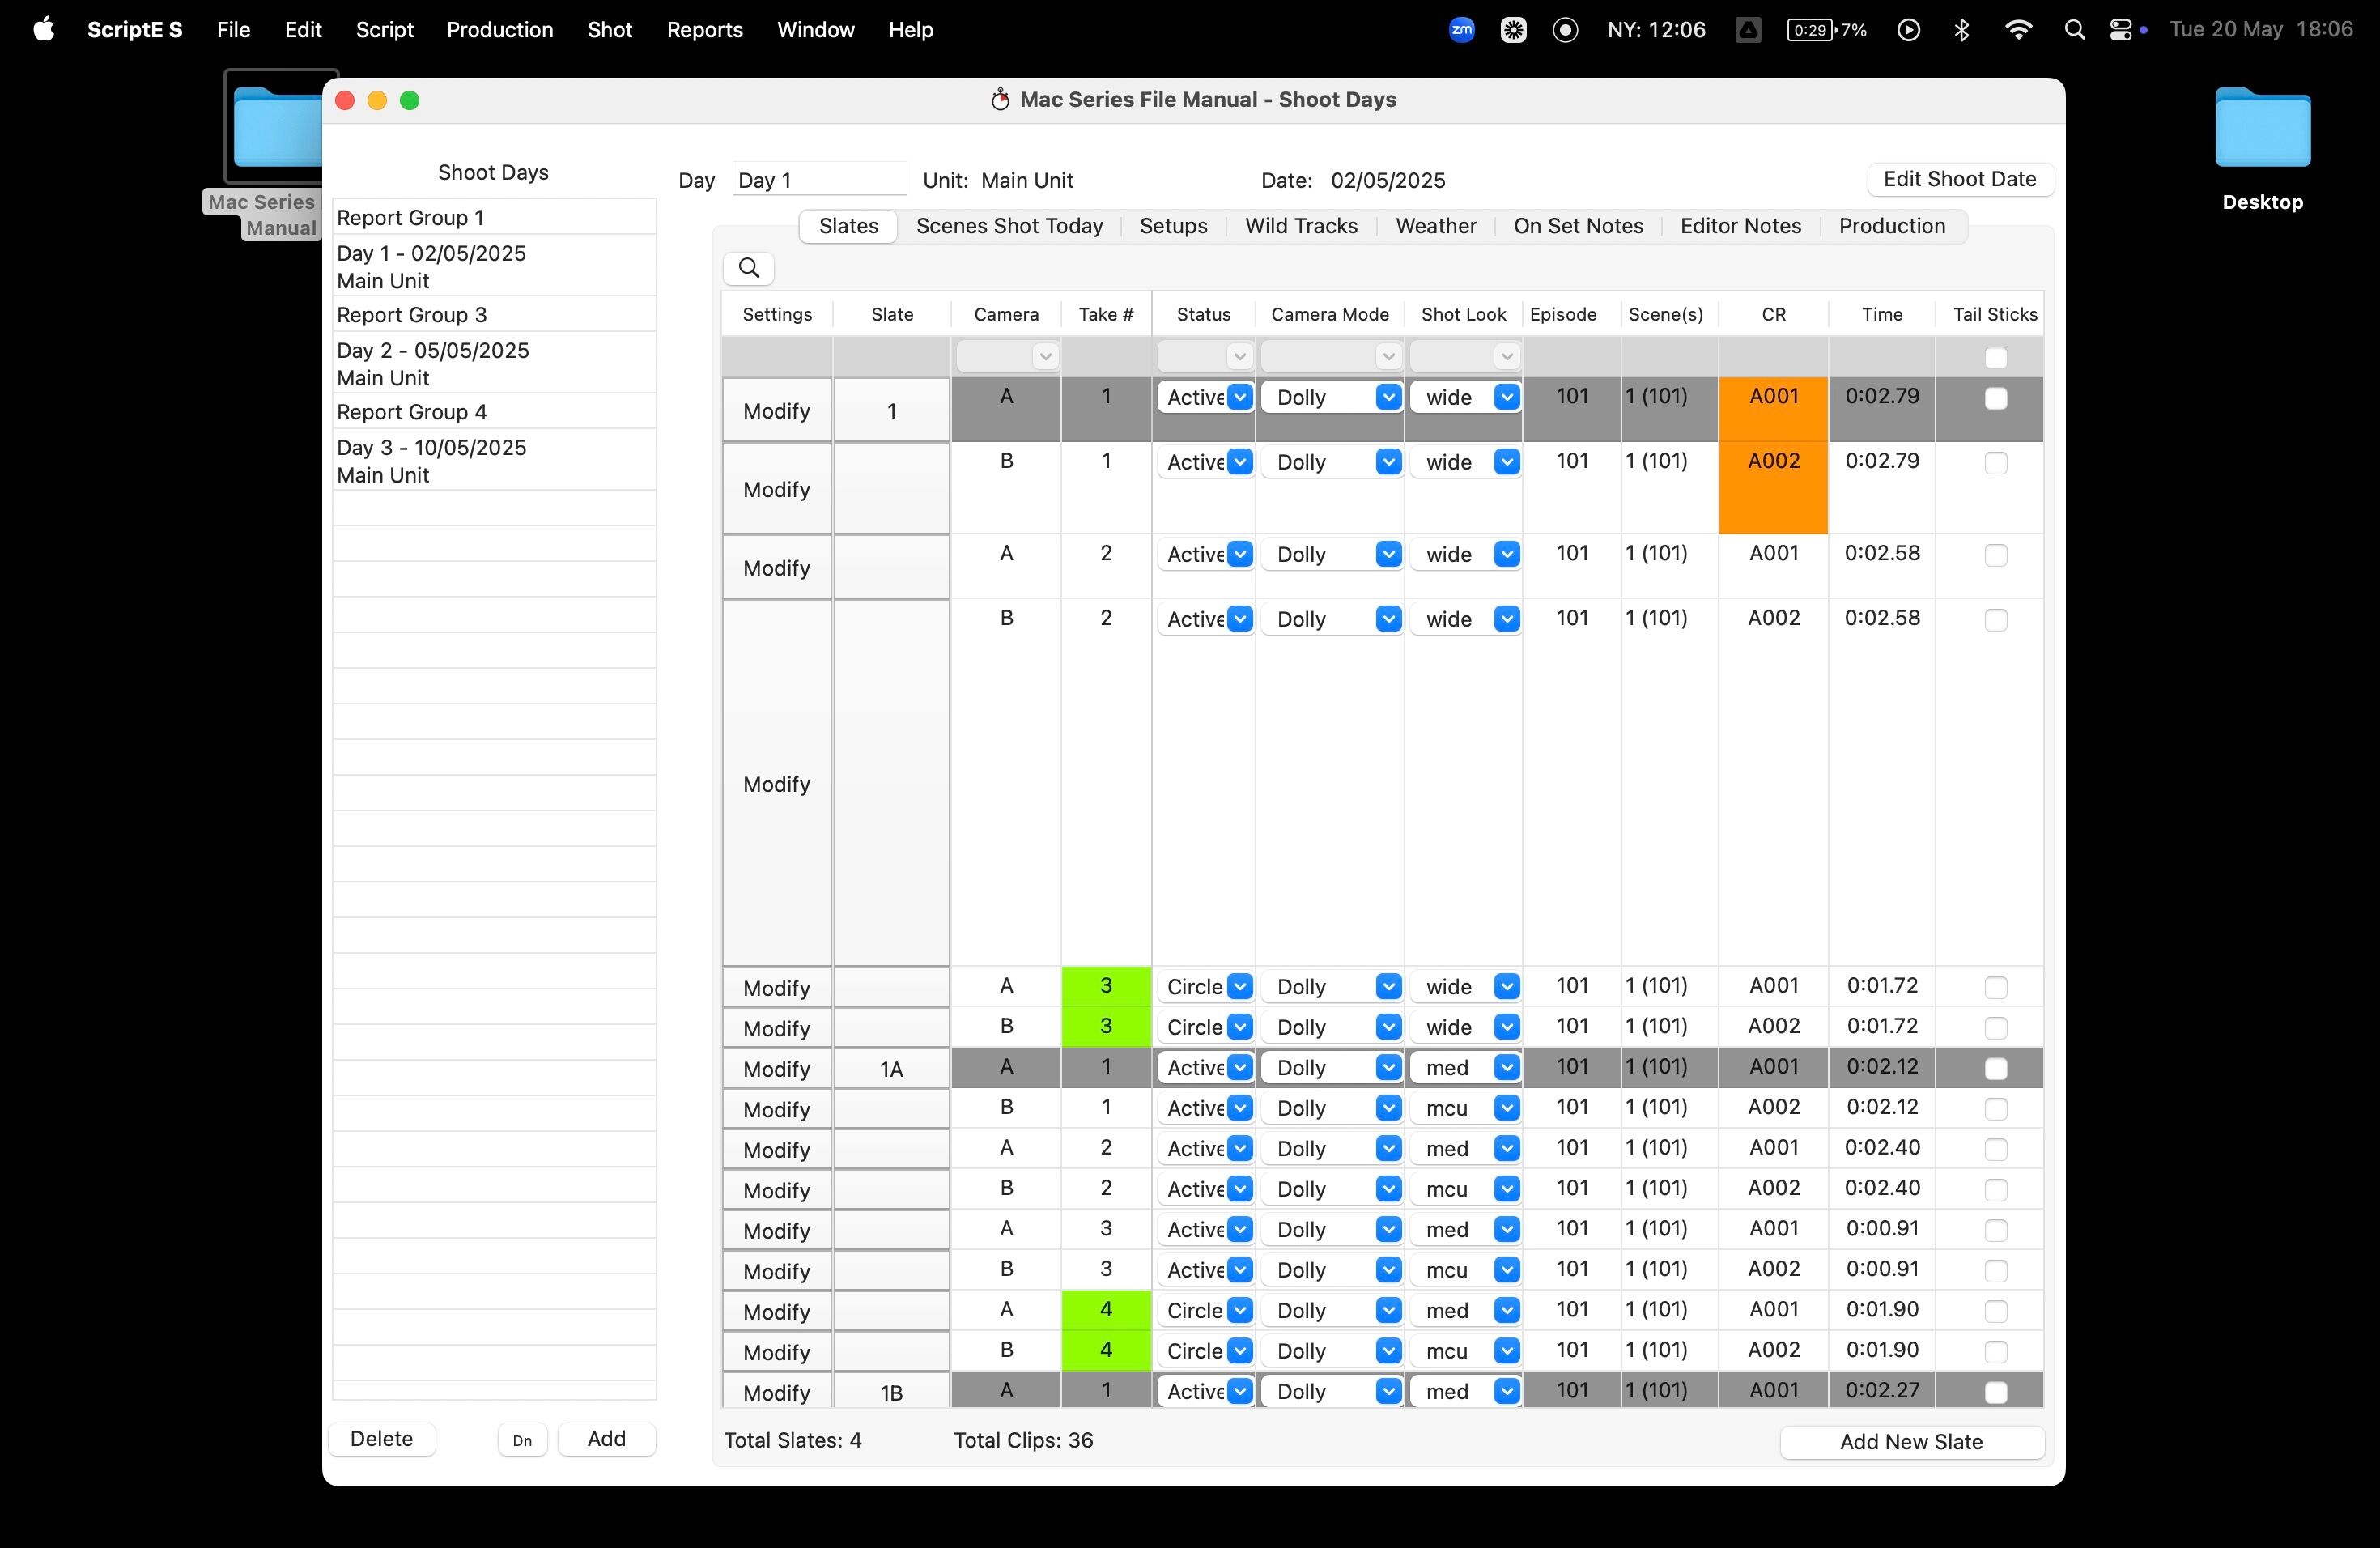Check Tail Sticks in the filter header row
The width and height of the screenshot is (2380, 1548).
tap(1995, 358)
